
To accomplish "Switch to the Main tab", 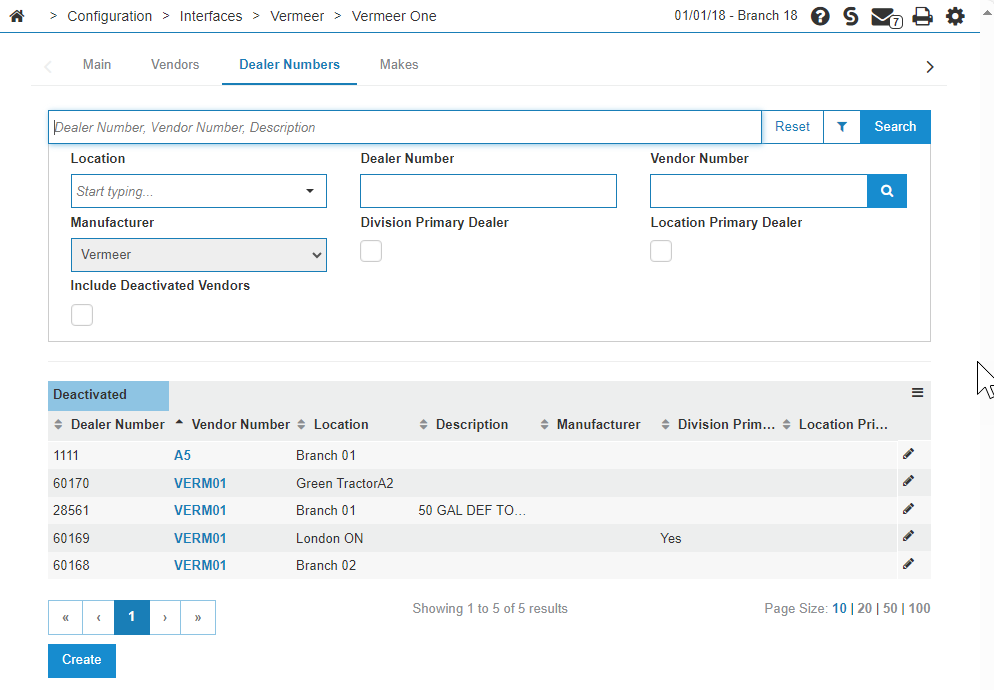I will coord(97,65).
